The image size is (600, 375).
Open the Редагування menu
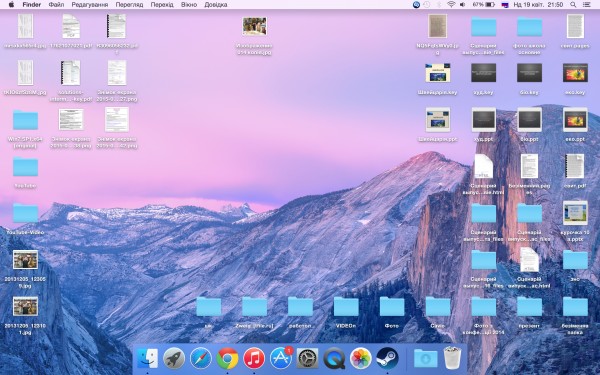click(x=90, y=5)
